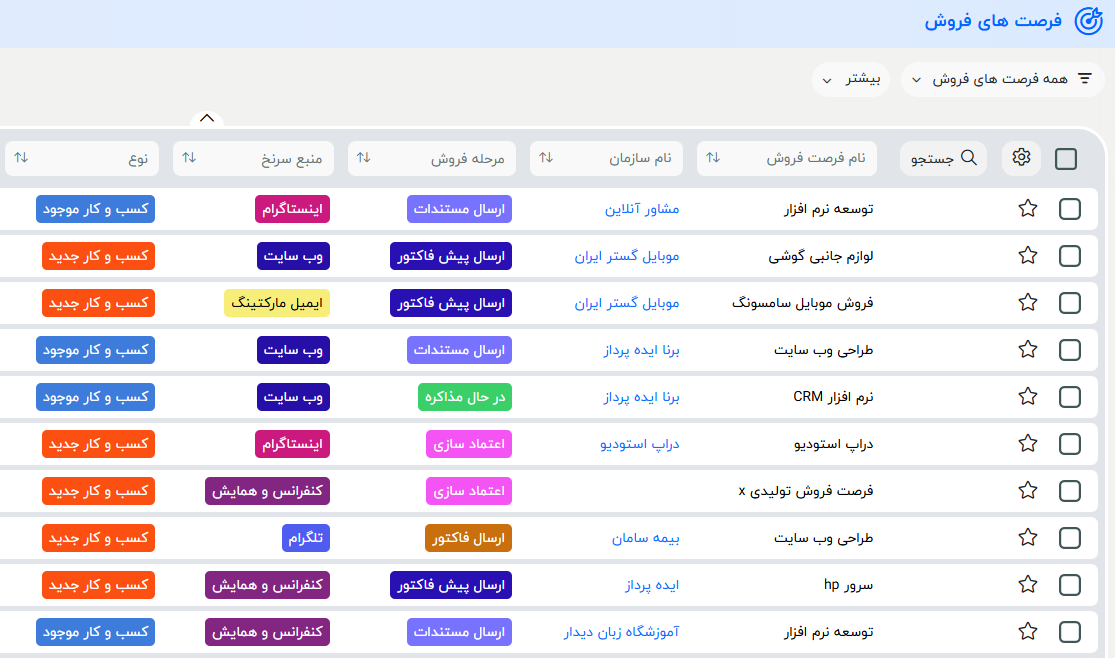This screenshot has height=658, width=1115.
Task: Open موبایل گستر ایران organization link
Action: (626, 256)
